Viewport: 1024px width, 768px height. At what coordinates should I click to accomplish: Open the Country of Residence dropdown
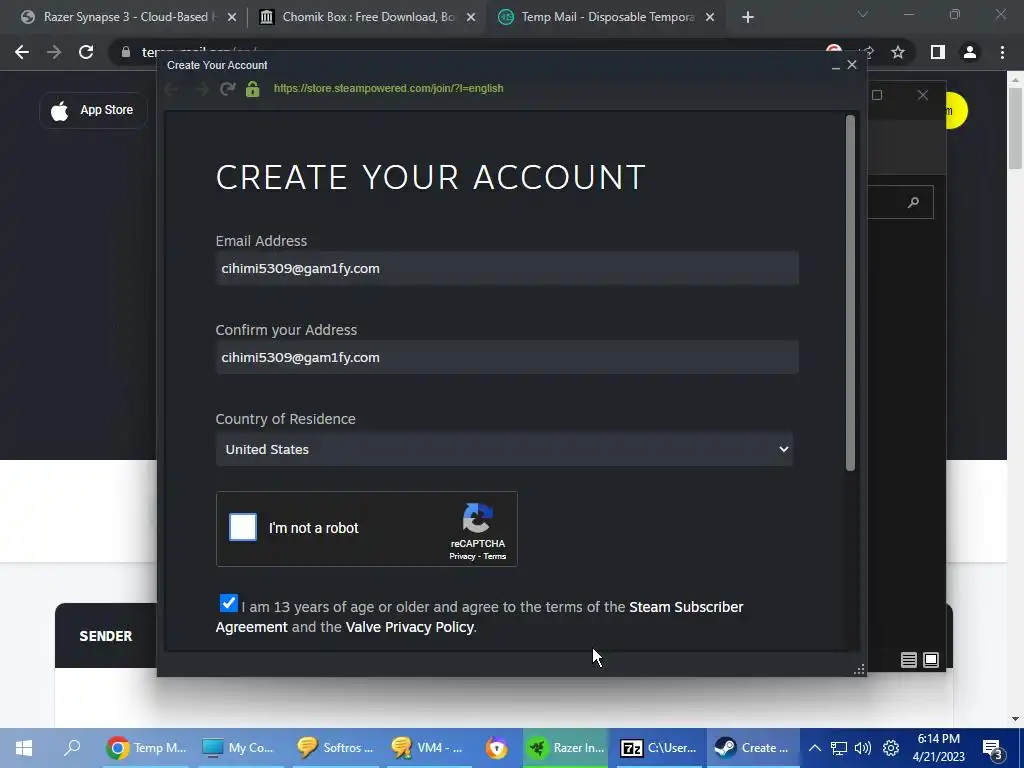pos(504,449)
